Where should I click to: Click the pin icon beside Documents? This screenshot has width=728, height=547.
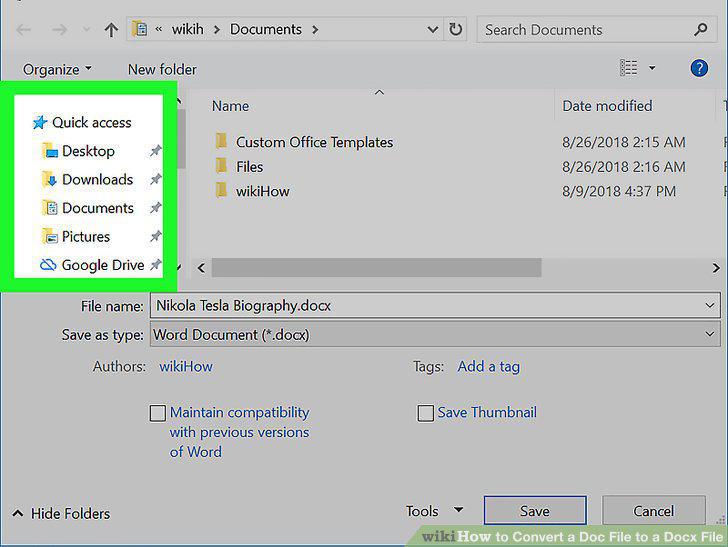pyautogui.click(x=155, y=208)
